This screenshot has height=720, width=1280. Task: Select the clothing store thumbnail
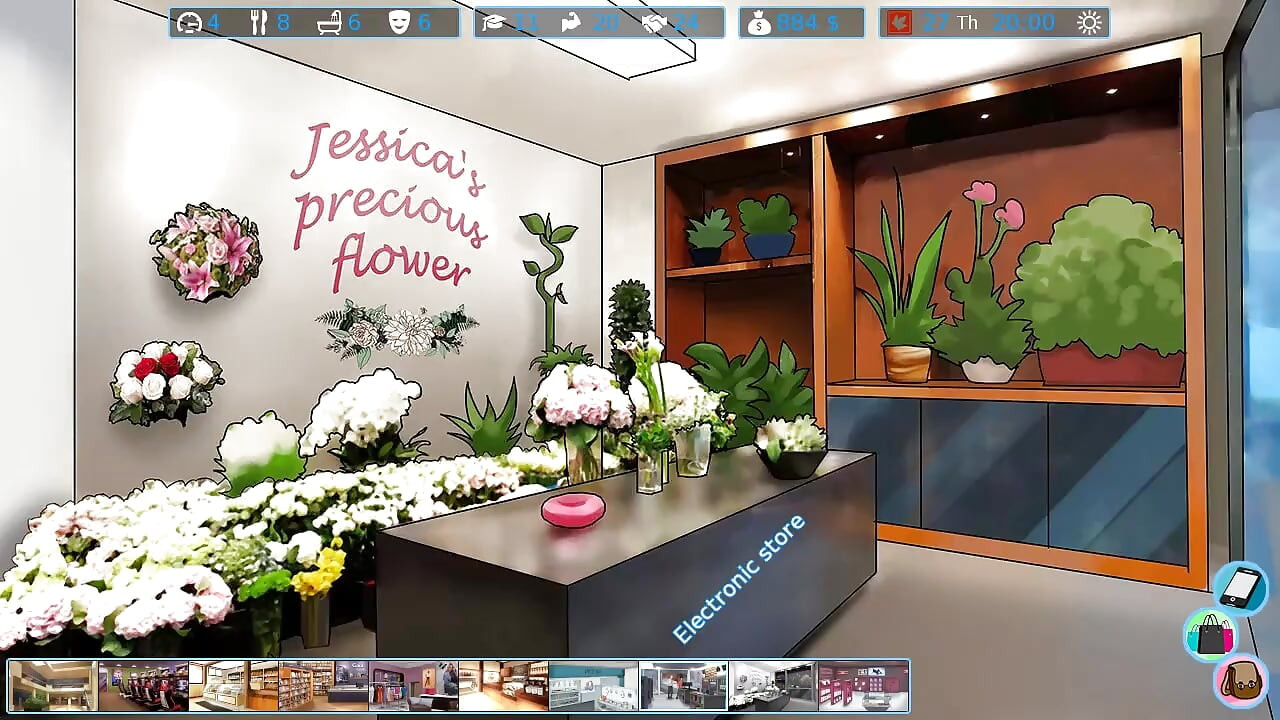414,686
